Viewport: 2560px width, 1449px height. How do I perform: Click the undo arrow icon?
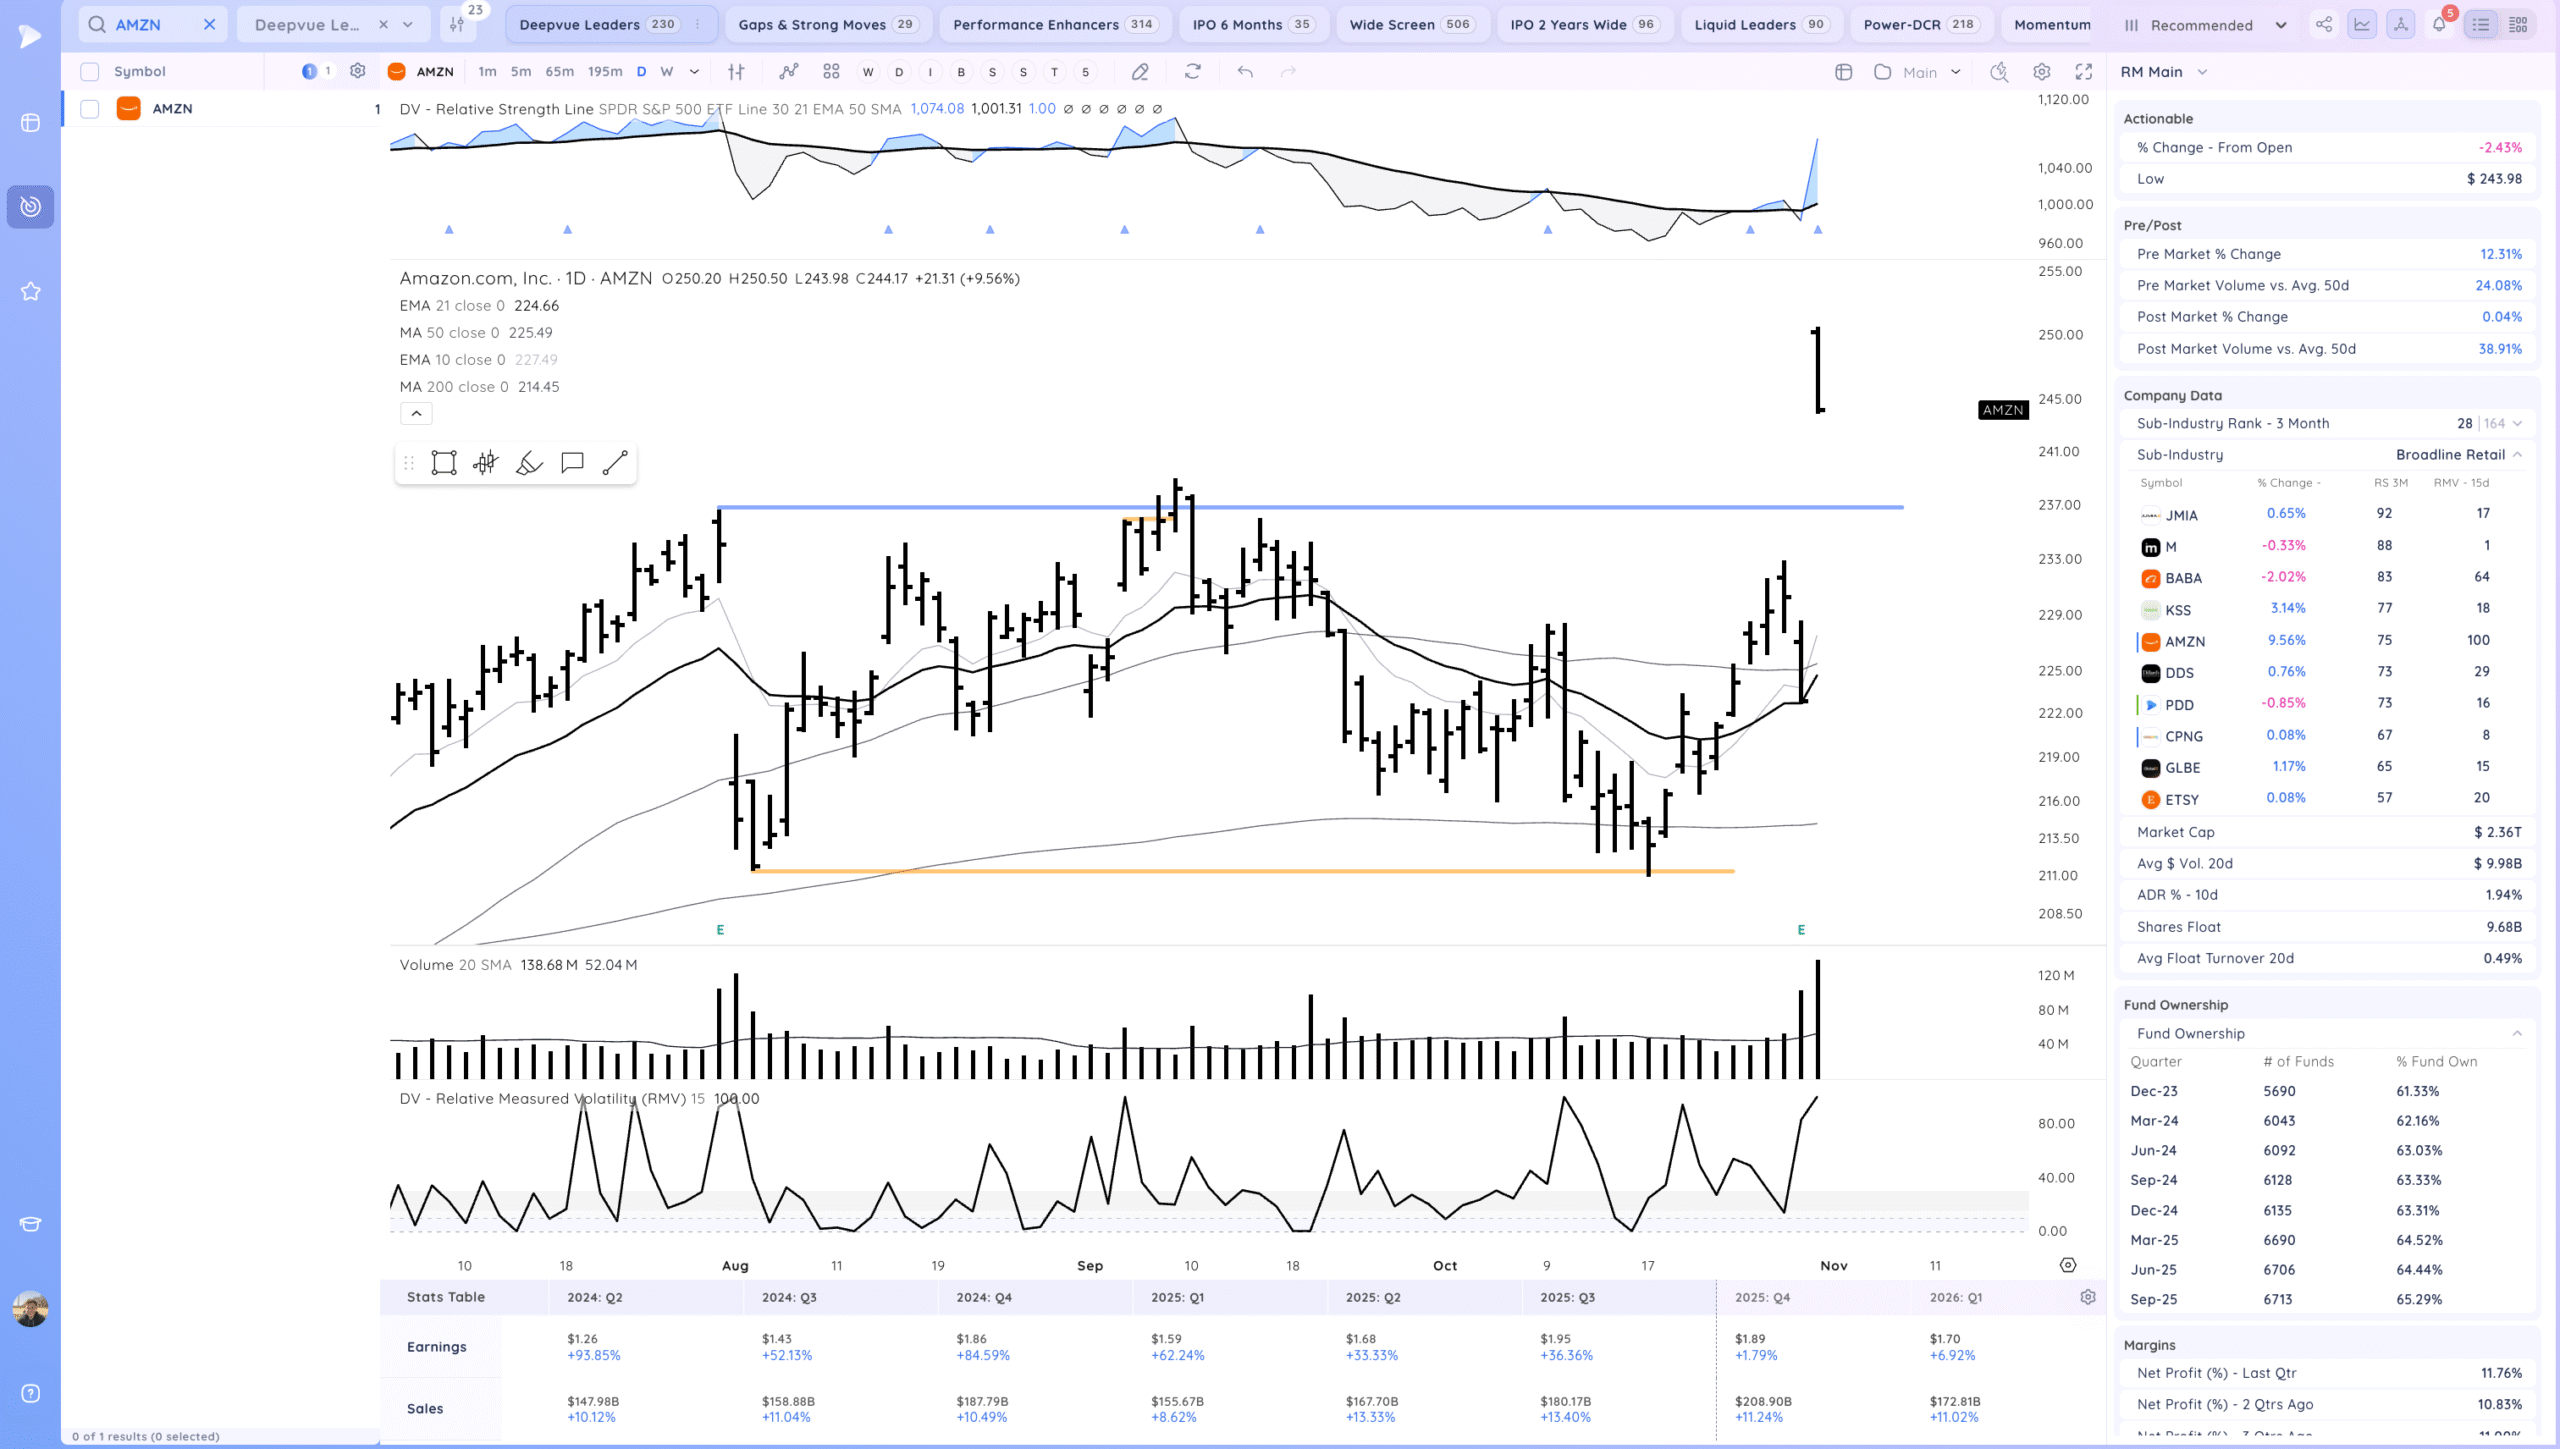(x=1245, y=72)
